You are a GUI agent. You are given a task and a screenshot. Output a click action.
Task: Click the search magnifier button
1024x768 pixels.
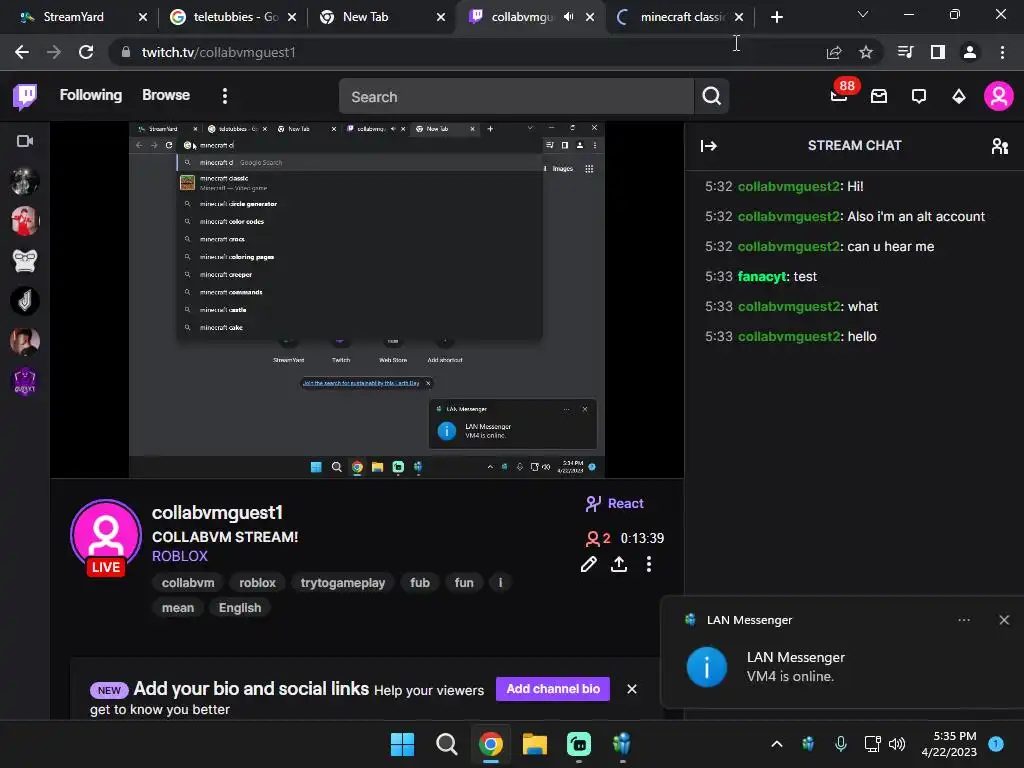(712, 97)
